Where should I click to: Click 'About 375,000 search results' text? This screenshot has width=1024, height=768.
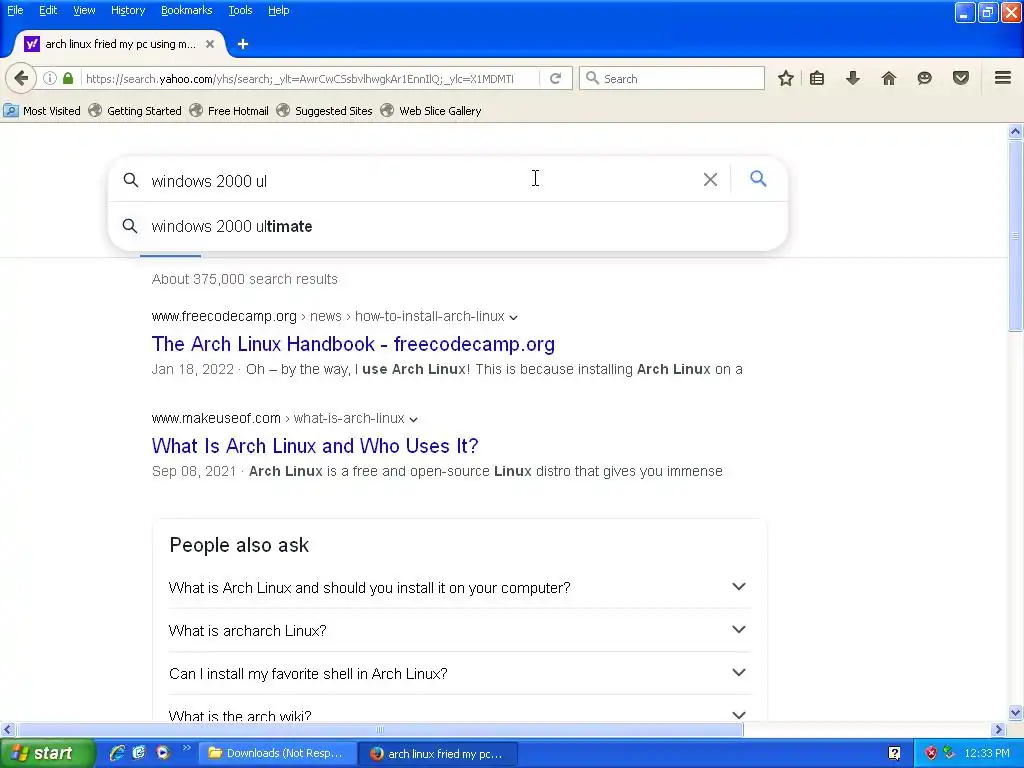(244, 280)
